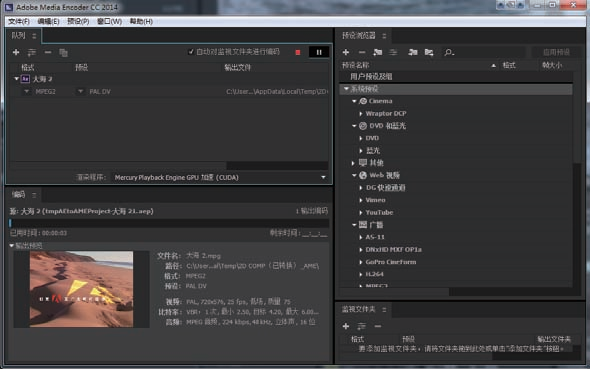
Task: Expand Wraptor DCP presets
Action: (361, 114)
